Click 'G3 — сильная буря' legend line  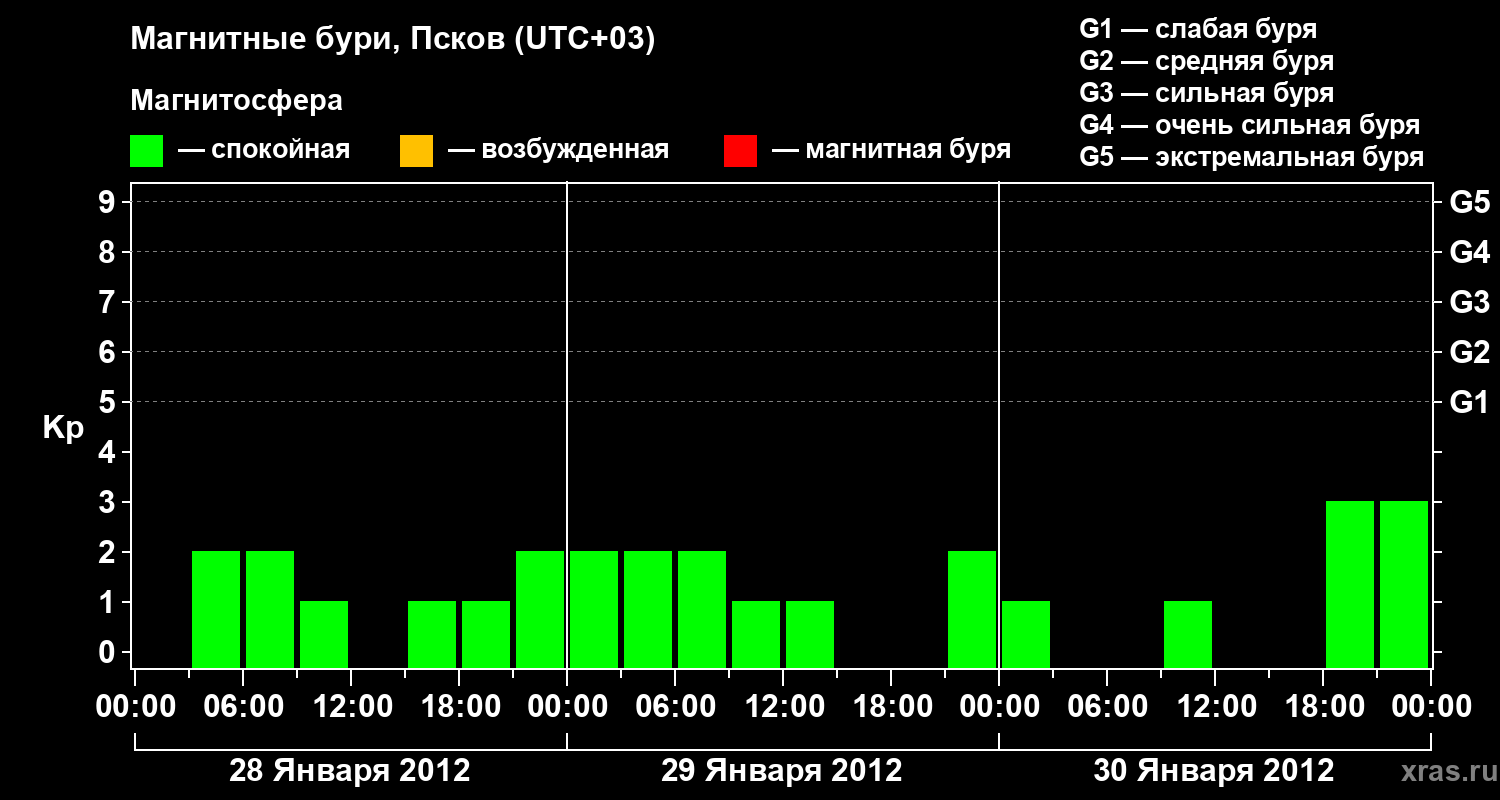coord(1207,93)
